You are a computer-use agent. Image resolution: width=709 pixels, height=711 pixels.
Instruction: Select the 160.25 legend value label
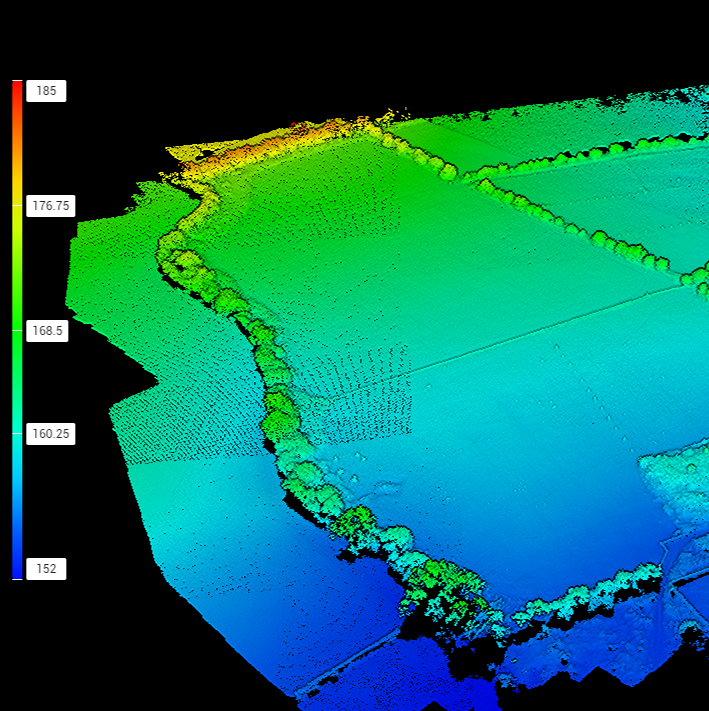click(51, 434)
